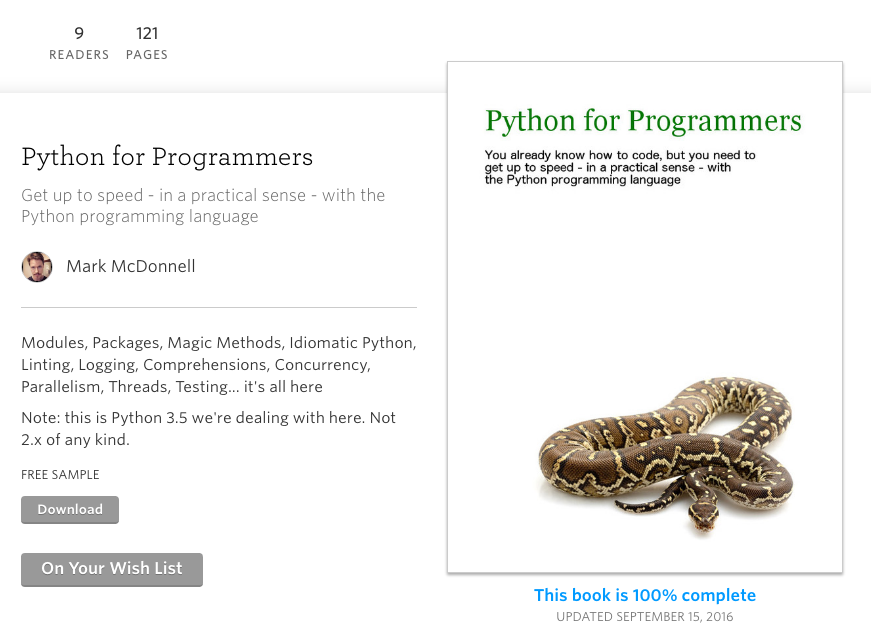Click the 9 readers count

(79, 34)
